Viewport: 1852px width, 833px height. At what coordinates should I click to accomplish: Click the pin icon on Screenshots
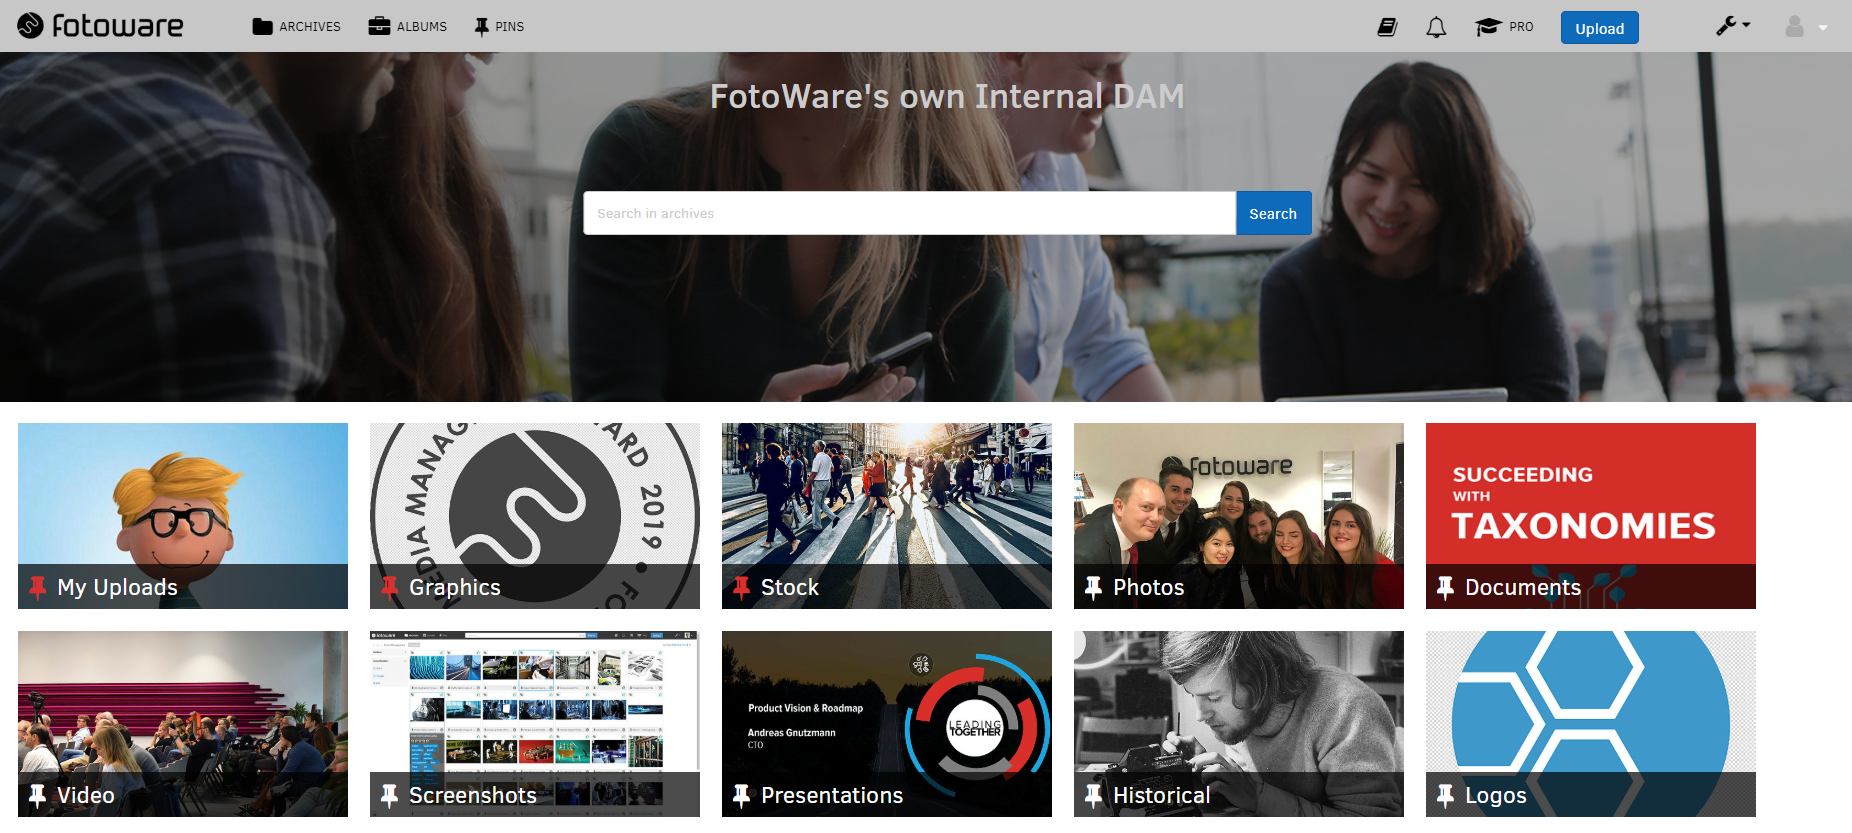coord(390,796)
